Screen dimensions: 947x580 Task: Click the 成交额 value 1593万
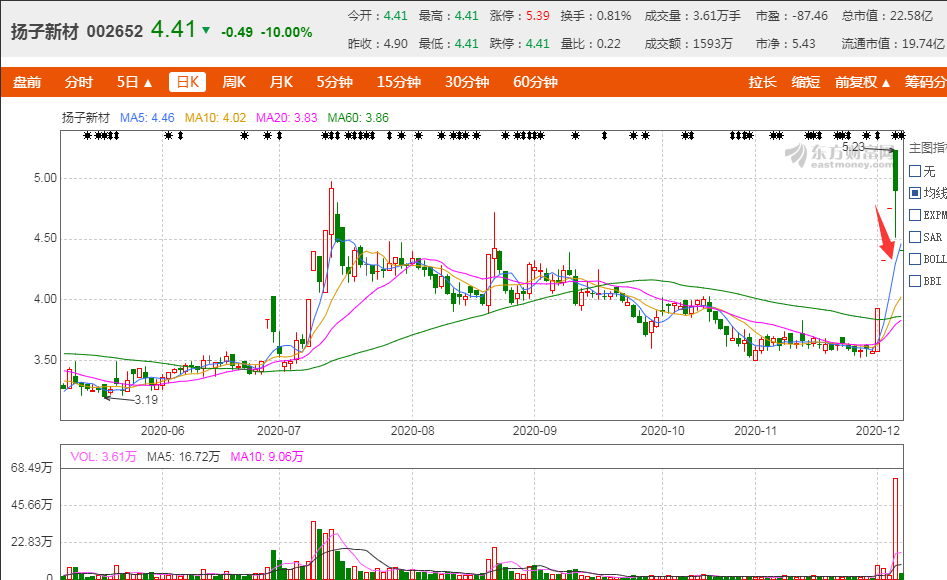tap(713, 44)
